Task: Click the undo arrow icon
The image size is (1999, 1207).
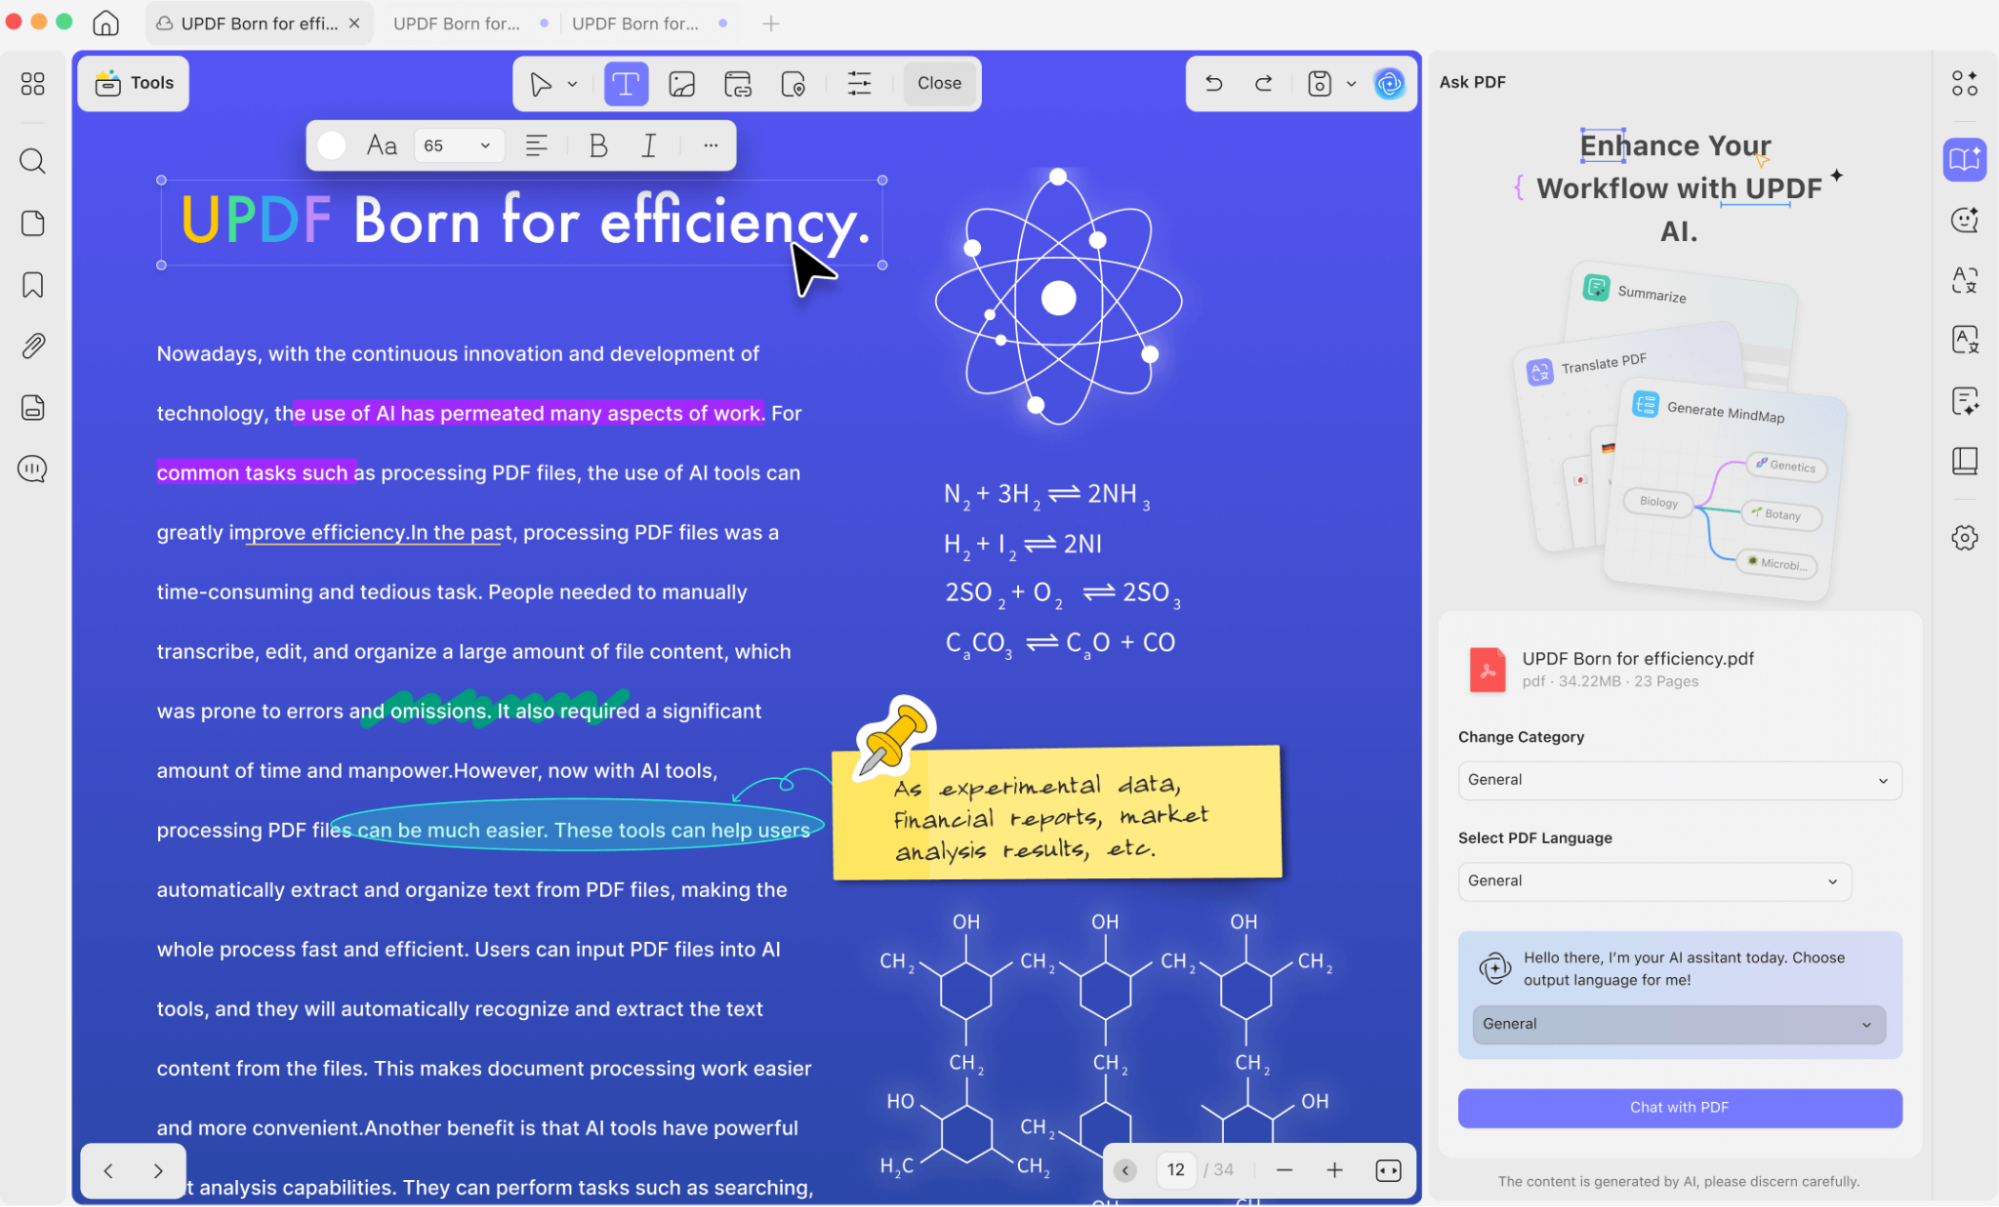Action: [1214, 84]
